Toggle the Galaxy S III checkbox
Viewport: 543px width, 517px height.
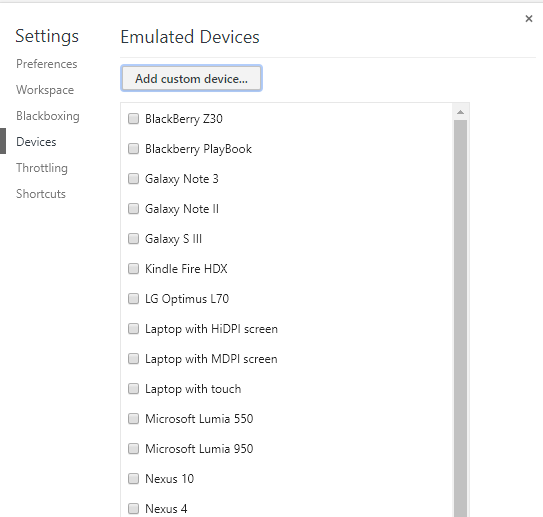coord(133,239)
